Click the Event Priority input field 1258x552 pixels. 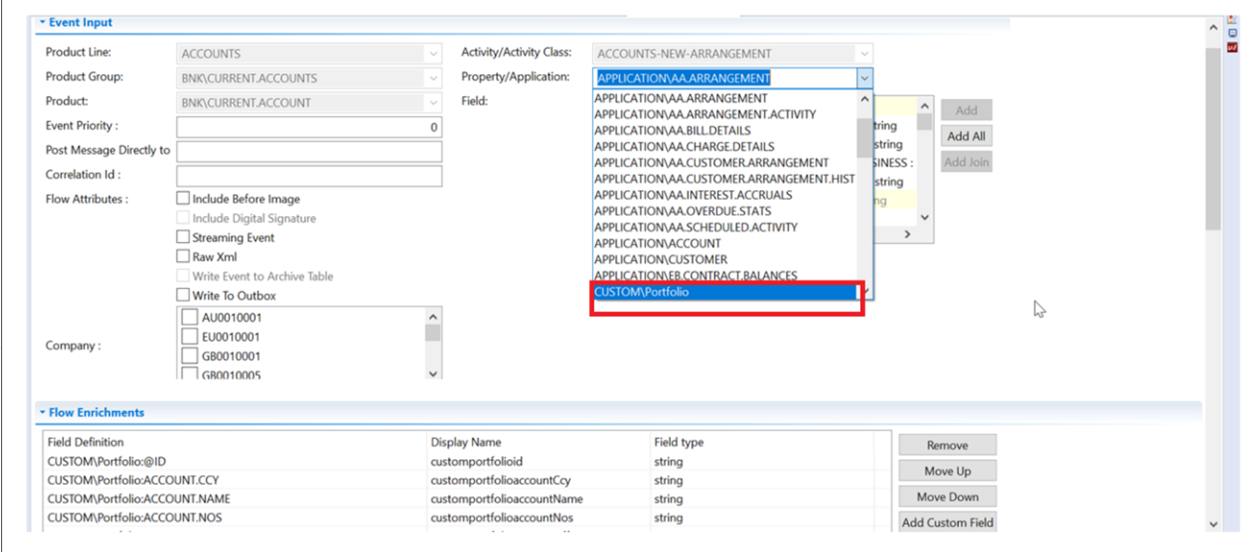309,127
